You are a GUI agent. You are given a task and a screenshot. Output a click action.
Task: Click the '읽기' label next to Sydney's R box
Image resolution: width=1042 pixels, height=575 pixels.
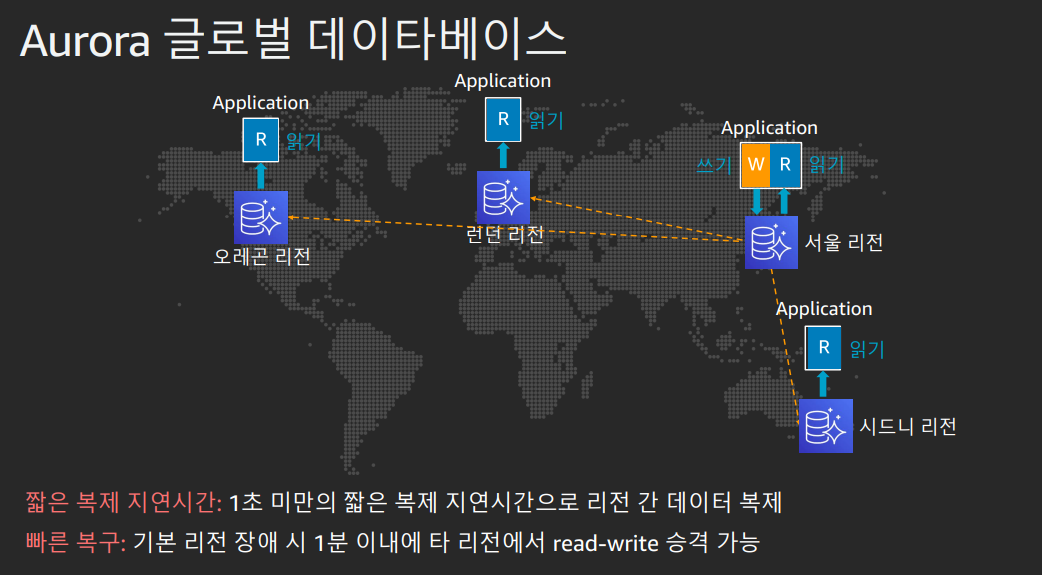click(x=867, y=349)
